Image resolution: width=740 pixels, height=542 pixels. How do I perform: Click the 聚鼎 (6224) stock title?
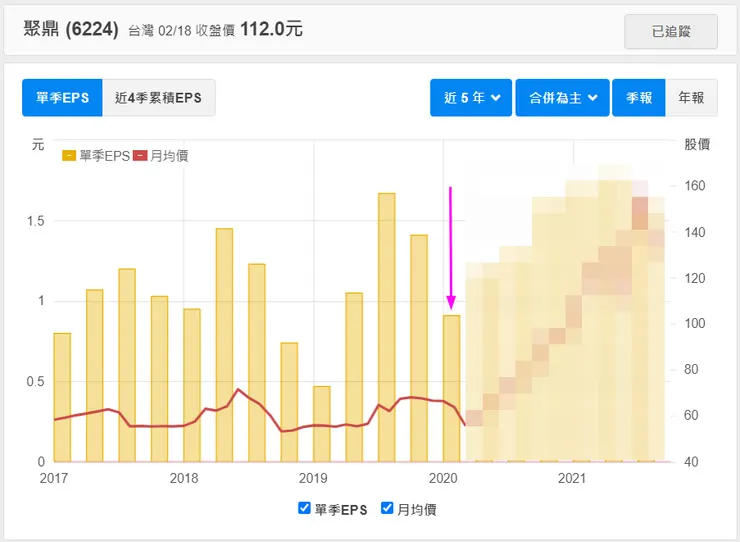click(x=71, y=29)
